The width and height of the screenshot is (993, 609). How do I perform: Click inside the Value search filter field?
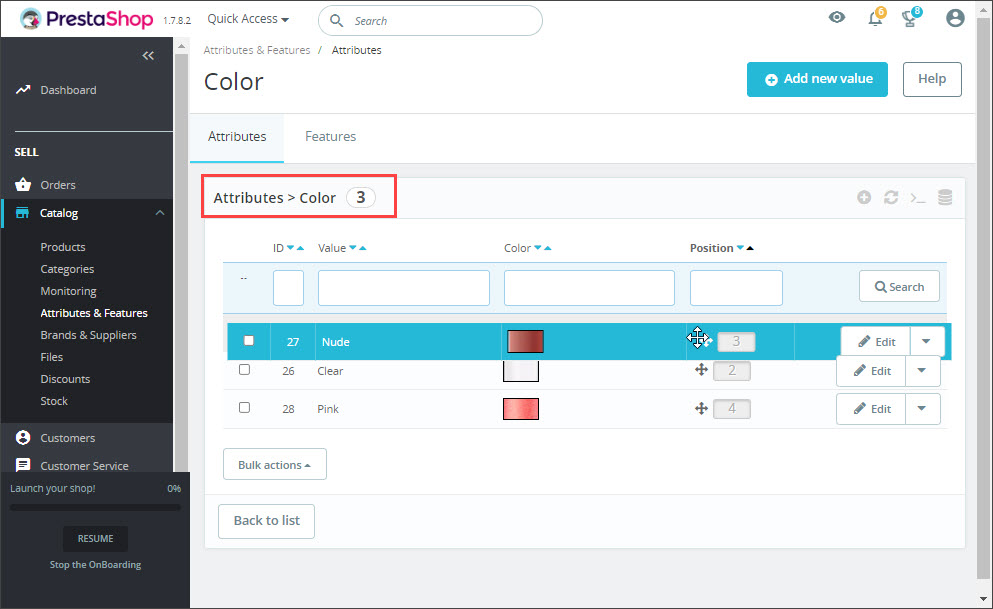[403, 288]
